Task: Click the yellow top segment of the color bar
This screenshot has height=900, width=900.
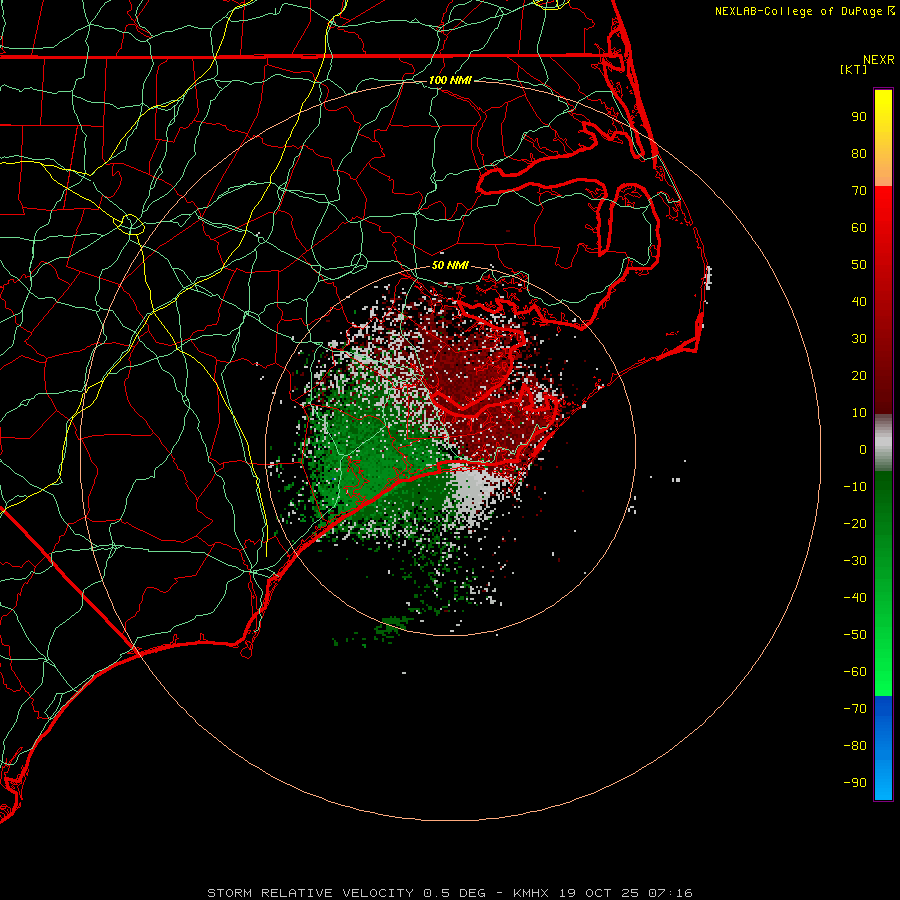Action: pyautogui.click(x=883, y=138)
